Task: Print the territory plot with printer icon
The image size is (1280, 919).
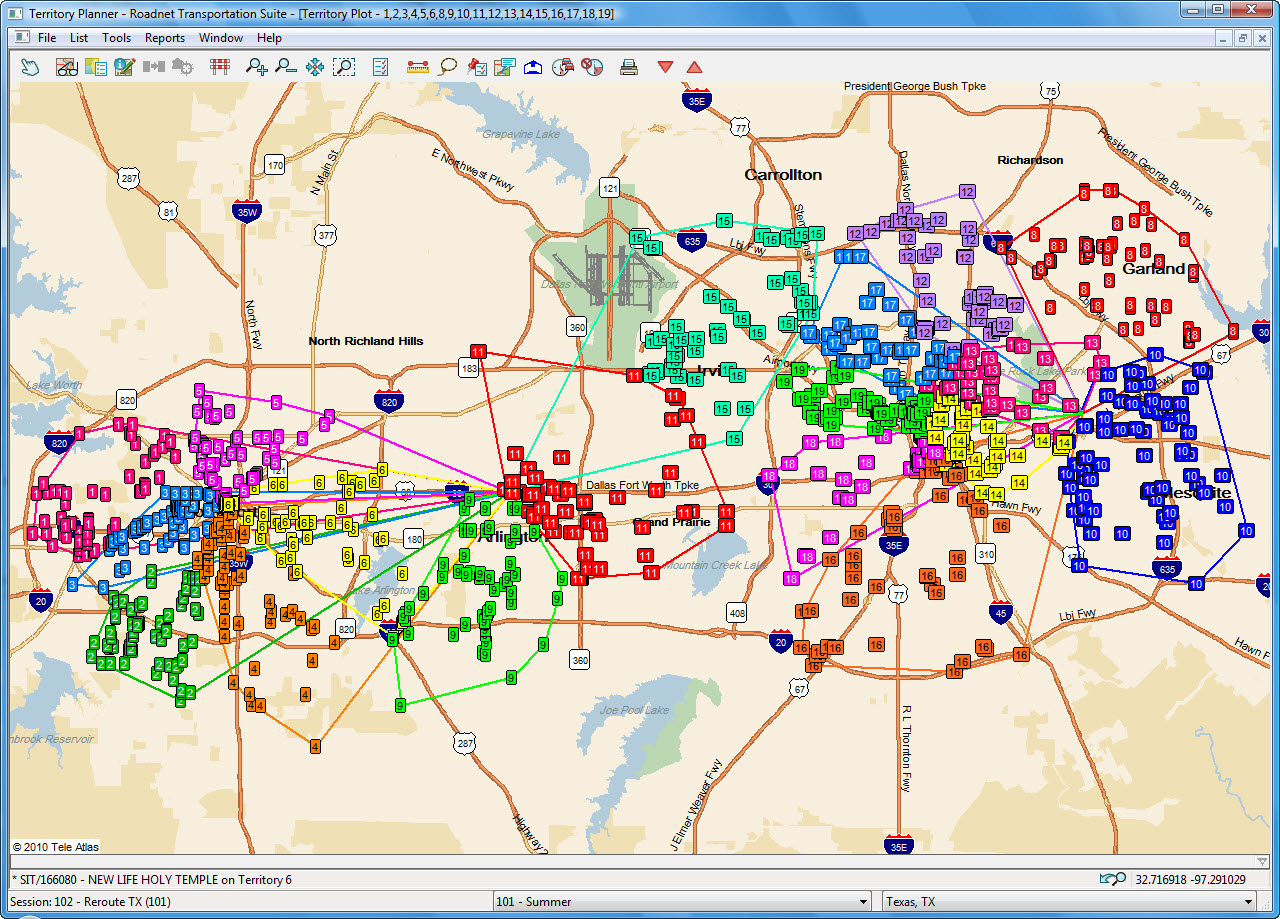Action: tap(629, 67)
